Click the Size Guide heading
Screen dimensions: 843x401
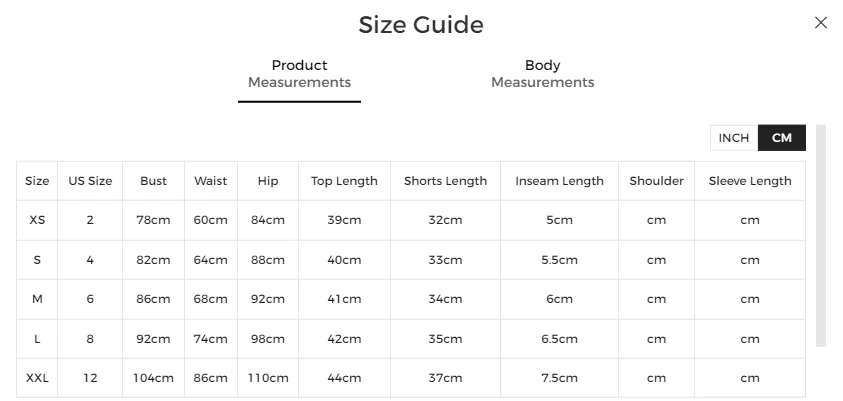pyautogui.click(x=421, y=25)
